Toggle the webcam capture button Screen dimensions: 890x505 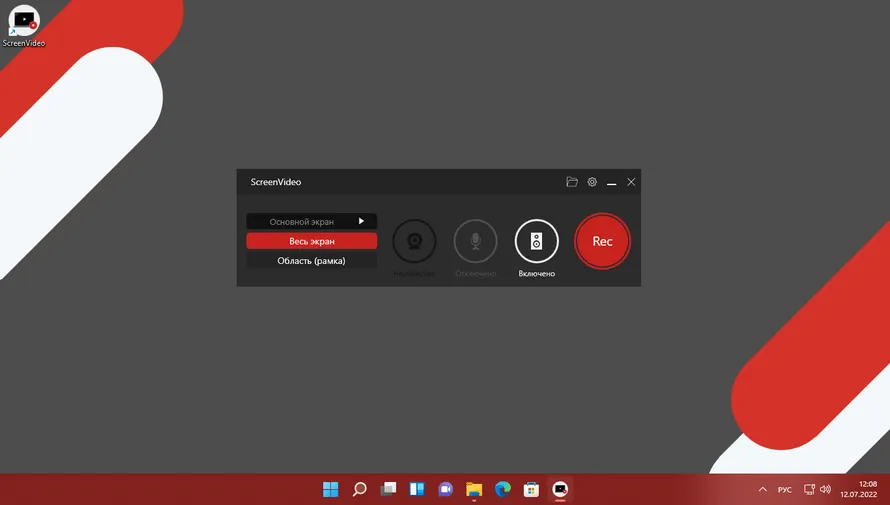(414, 241)
